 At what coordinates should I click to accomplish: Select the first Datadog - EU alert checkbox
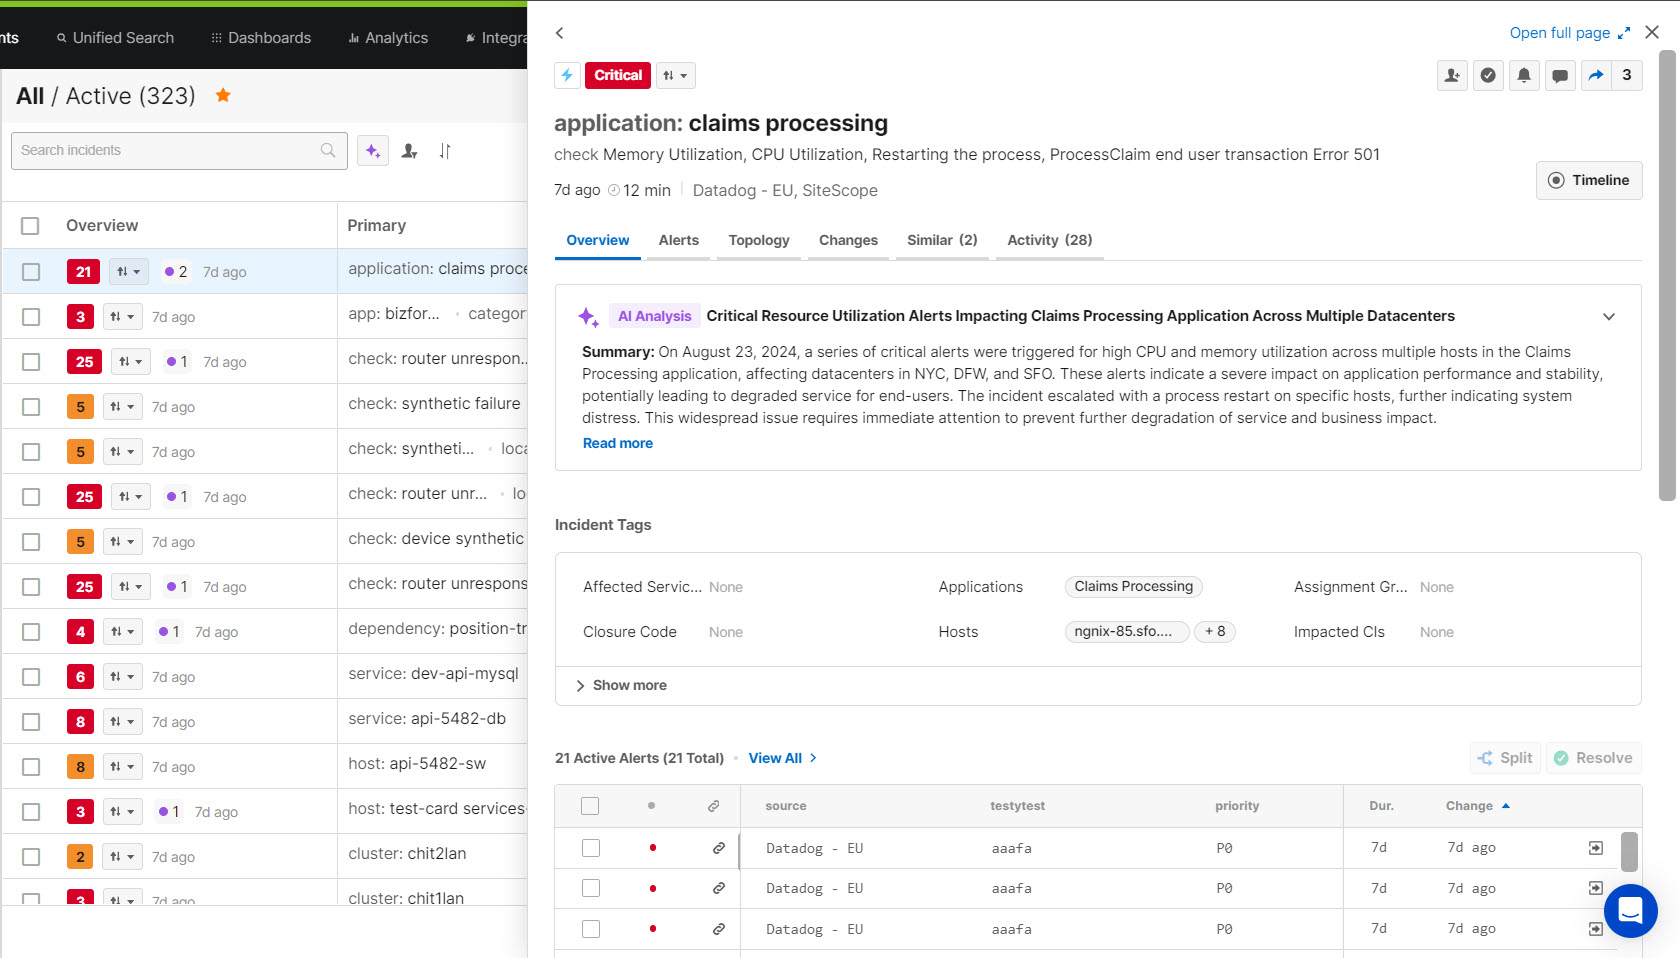pos(591,848)
